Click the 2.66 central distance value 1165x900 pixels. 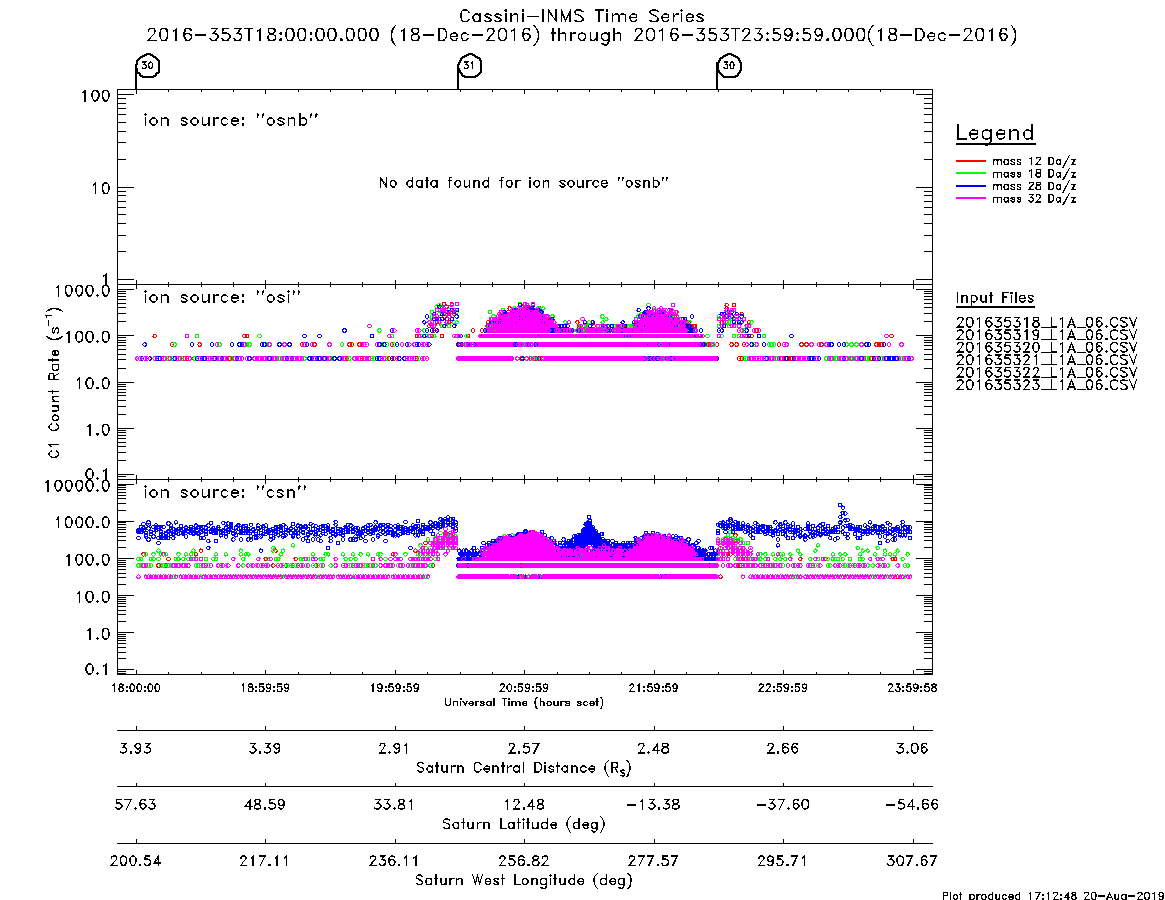[x=782, y=748]
